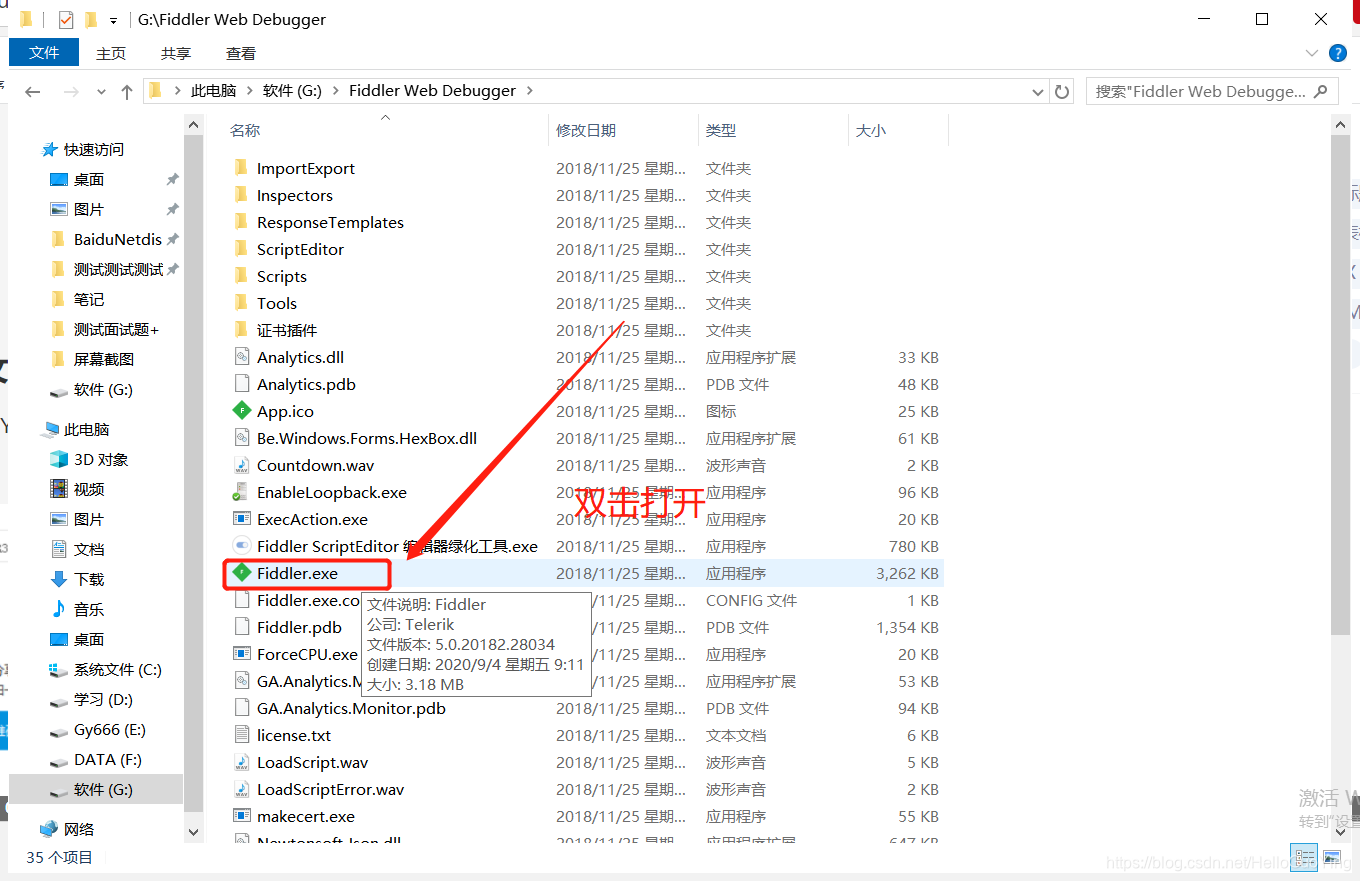This screenshot has width=1360, height=881.
Task: Select GA.Analytics.Monitor.pdb file
Action: click(x=351, y=708)
